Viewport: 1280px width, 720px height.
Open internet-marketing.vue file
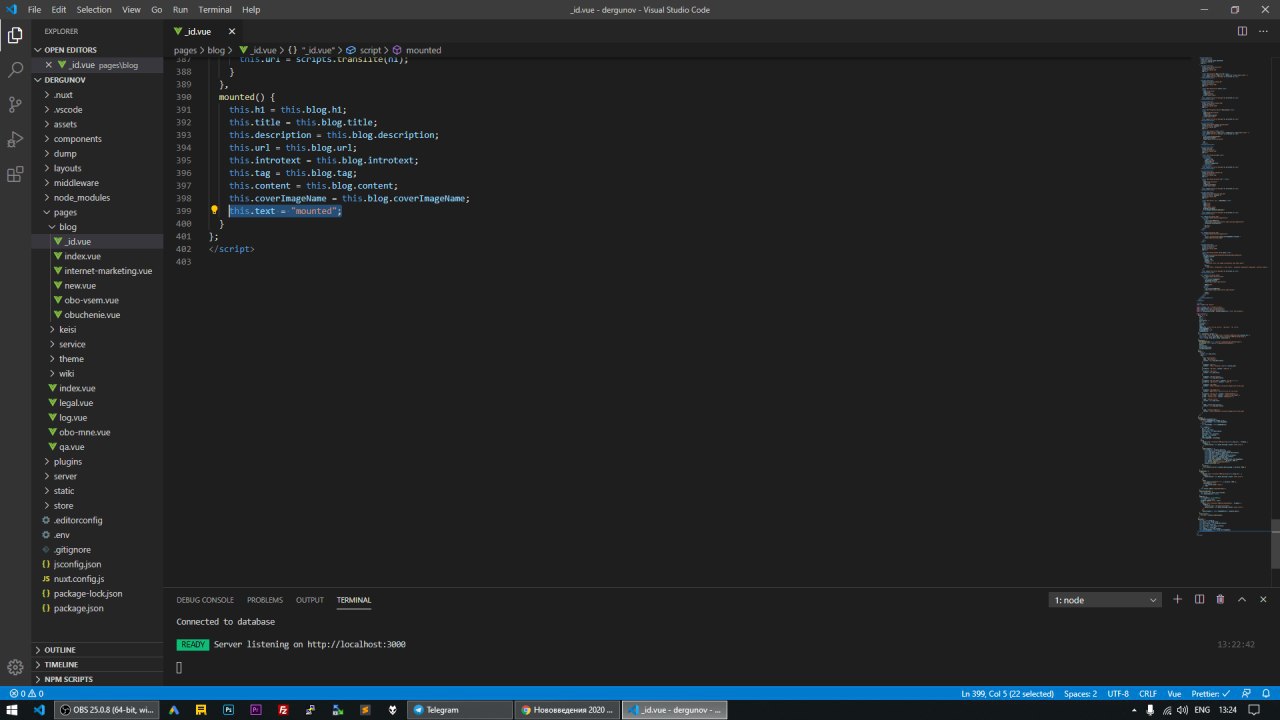(97, 271)
